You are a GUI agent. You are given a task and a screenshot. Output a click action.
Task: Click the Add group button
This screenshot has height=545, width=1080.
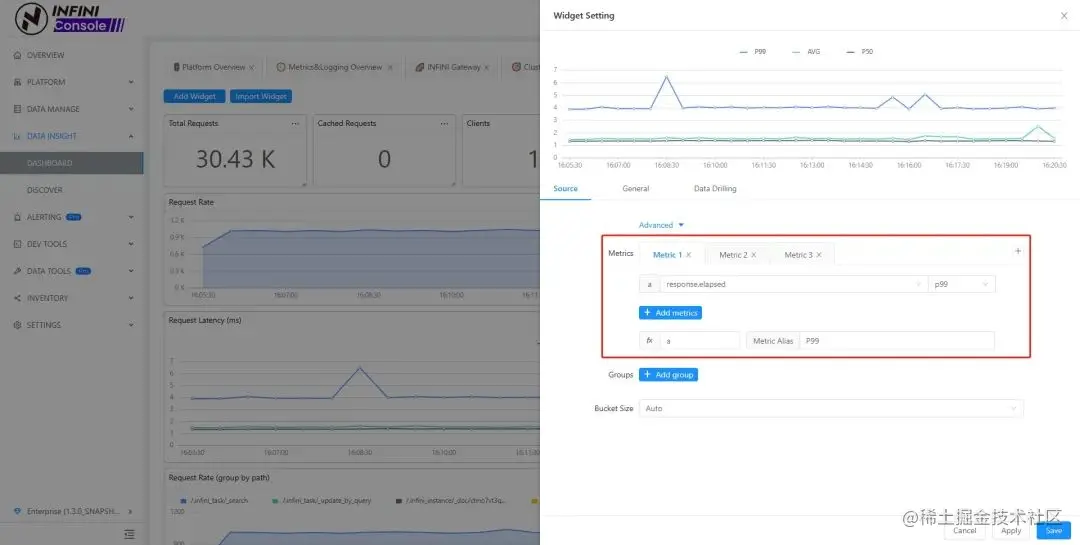click(x=668, y=375)
